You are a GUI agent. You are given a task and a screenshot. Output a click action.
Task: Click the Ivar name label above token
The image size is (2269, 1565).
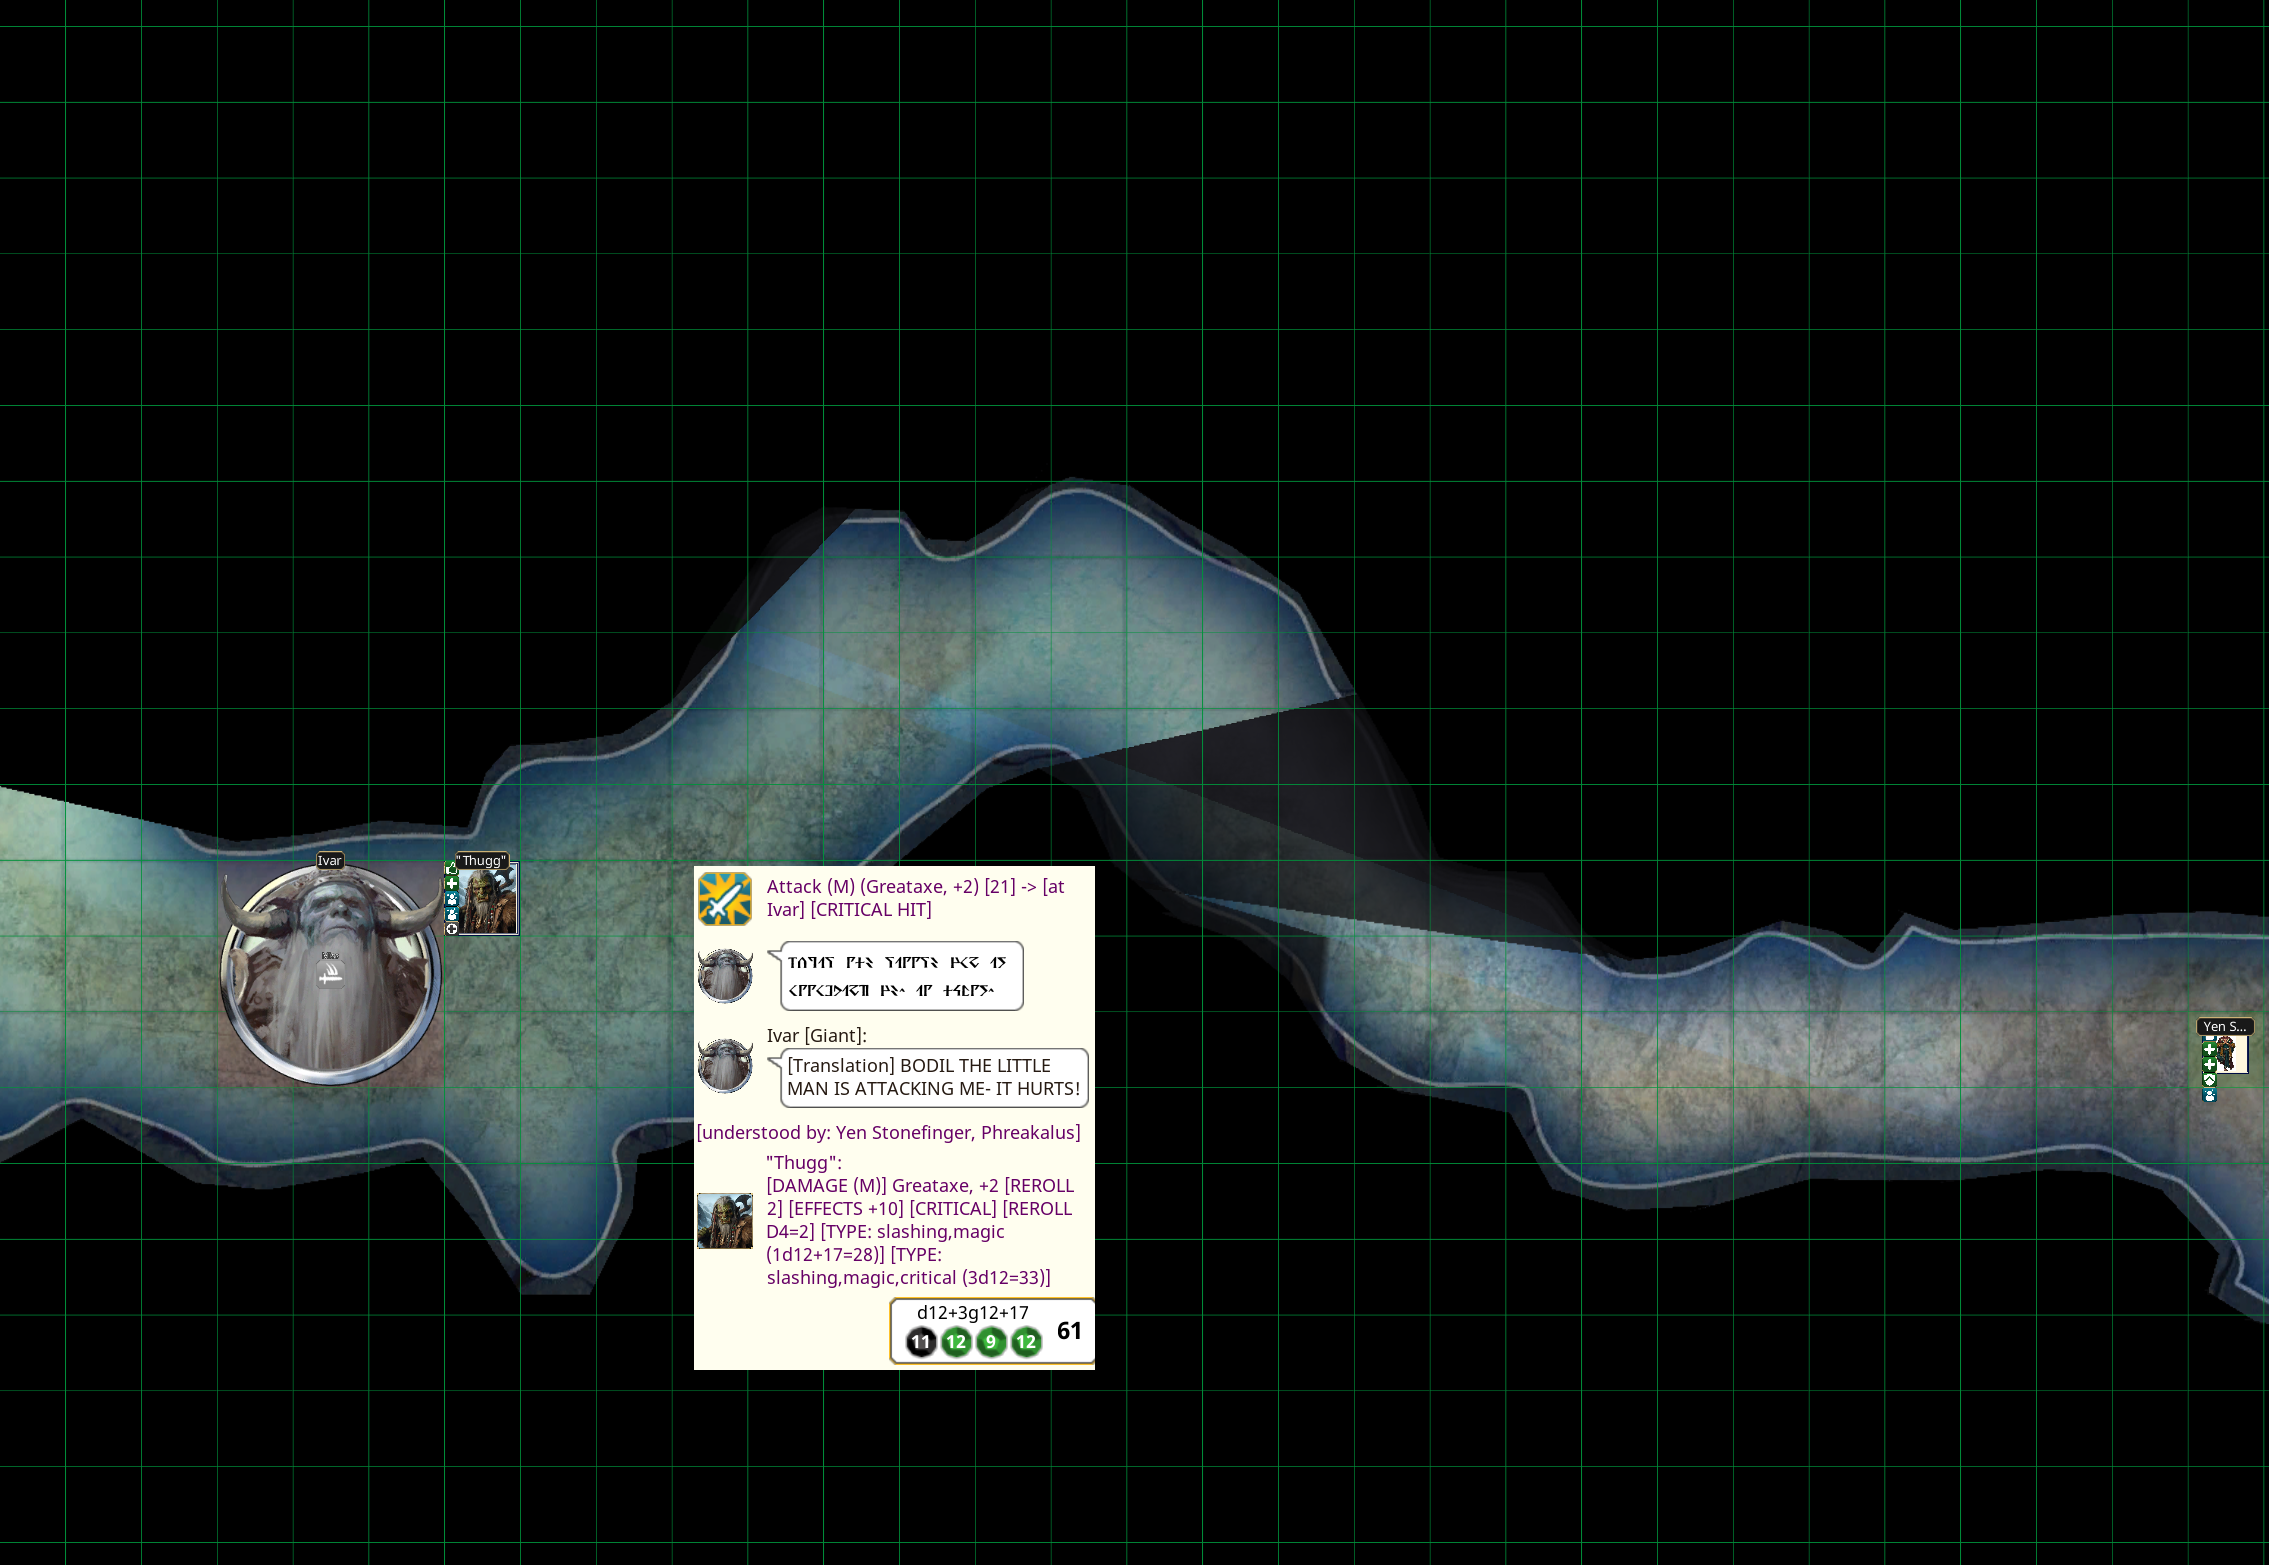[x=329, y=860]
